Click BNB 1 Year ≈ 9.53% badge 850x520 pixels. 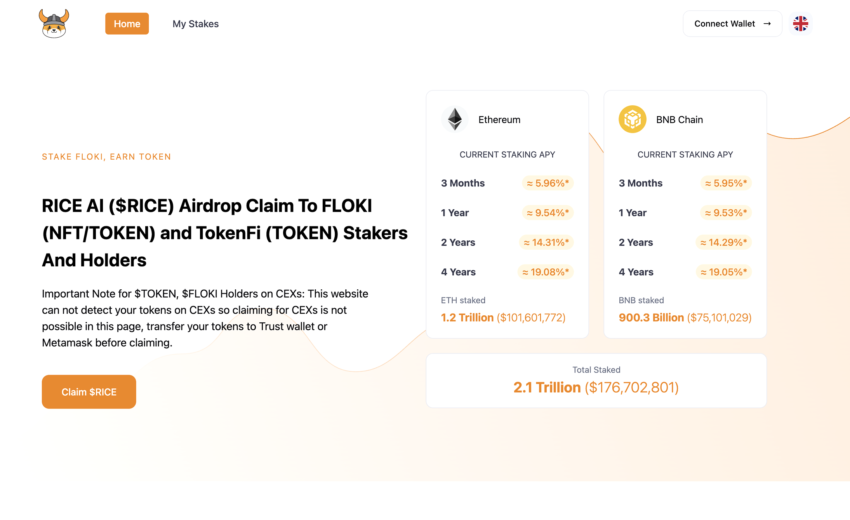tap(725, 213)
